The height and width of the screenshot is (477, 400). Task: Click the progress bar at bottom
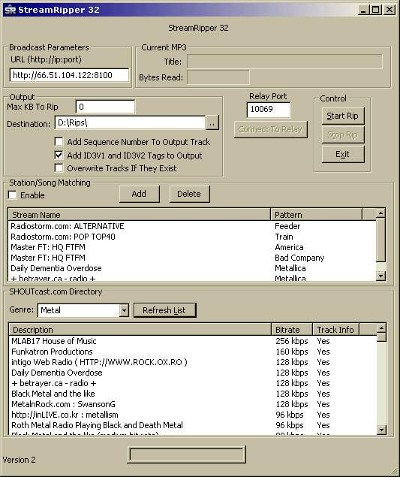click(x=186, y=455)
